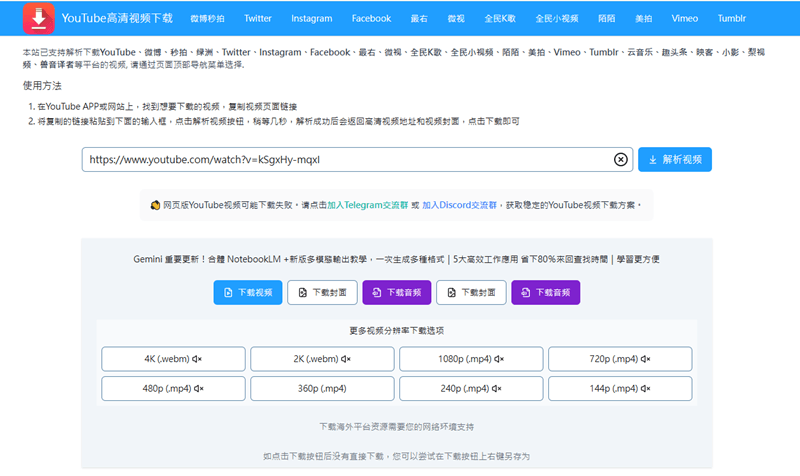Download the 4K (.webm) version

tap(173, 359)
